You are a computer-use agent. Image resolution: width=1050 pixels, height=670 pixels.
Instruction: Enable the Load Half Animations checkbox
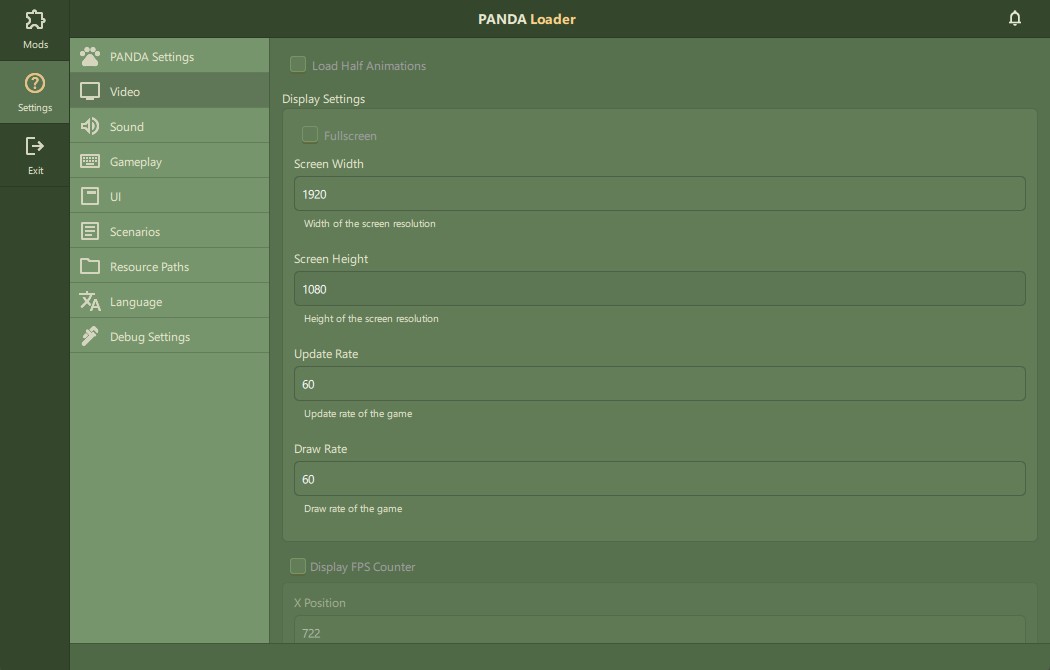pos(298,65)
